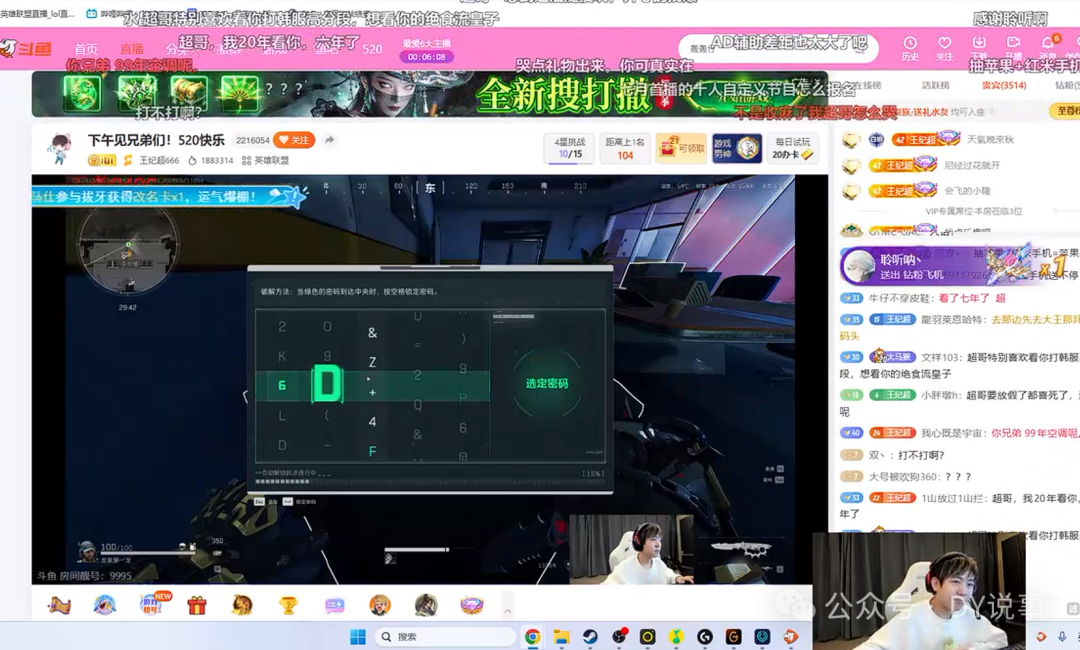Screen dimensions: 1080x650
Task: Expand the gift bar with the up chevron
Action: (x=508, y=611)
